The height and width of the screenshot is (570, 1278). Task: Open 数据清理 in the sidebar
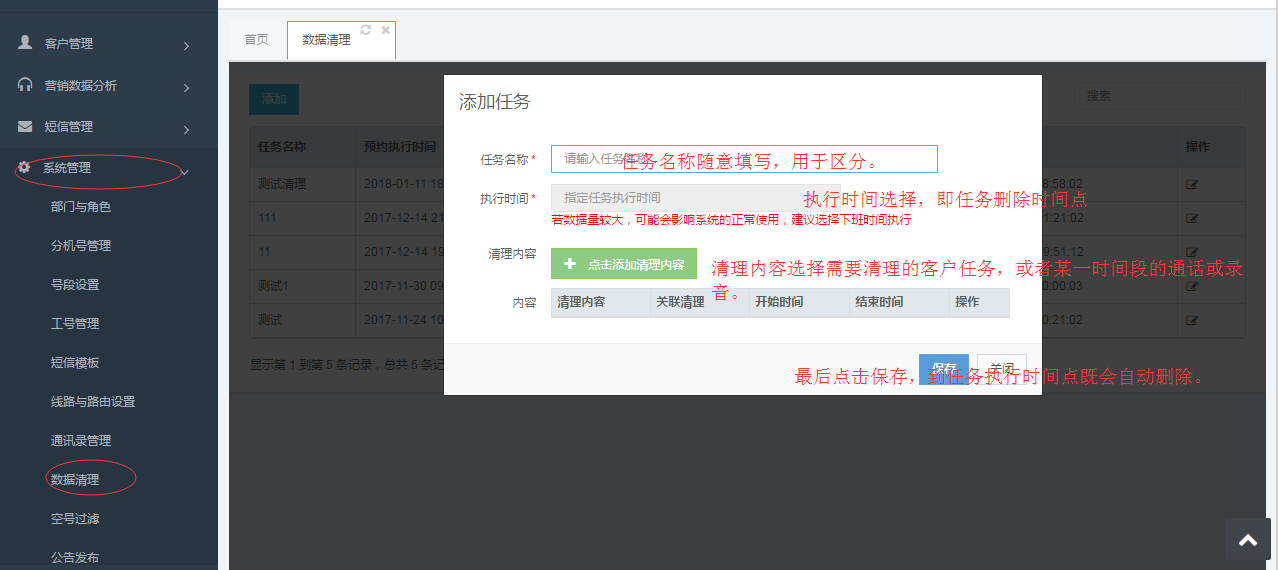pyautogui.click(x=75, y=479)
